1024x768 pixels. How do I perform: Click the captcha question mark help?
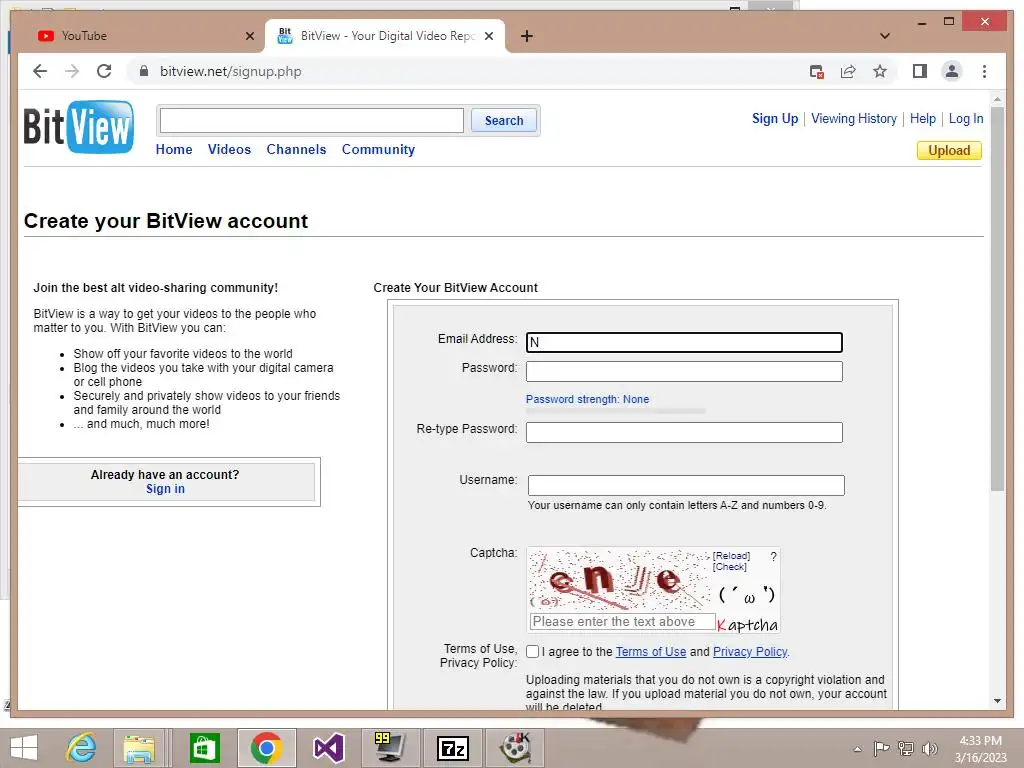pyautogui.click(x=773, y=557)
